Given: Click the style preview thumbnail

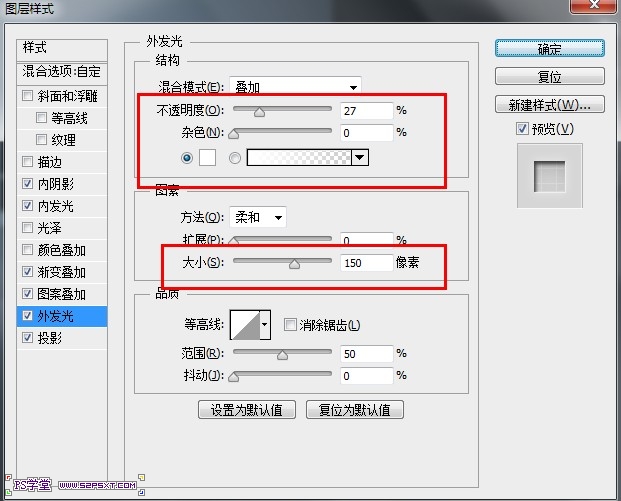Looking at the screenshot, I should click(550, 176).
